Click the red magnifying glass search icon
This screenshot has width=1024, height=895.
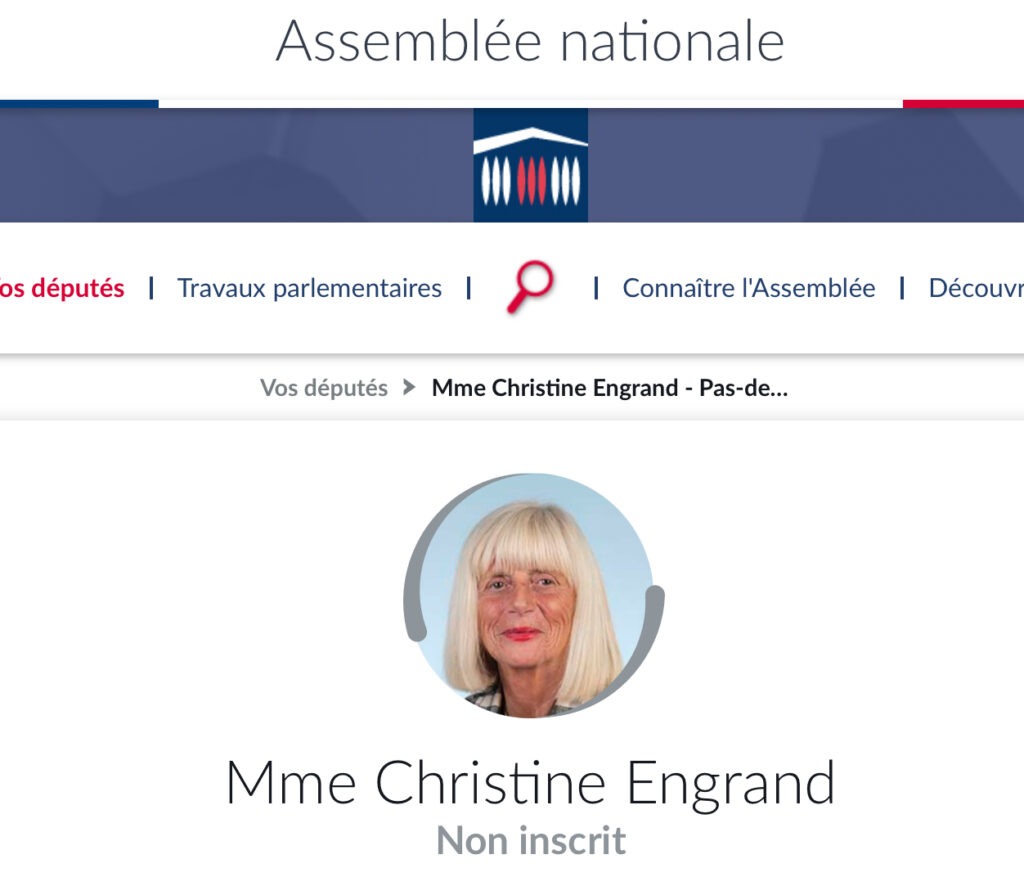point(530,287)
